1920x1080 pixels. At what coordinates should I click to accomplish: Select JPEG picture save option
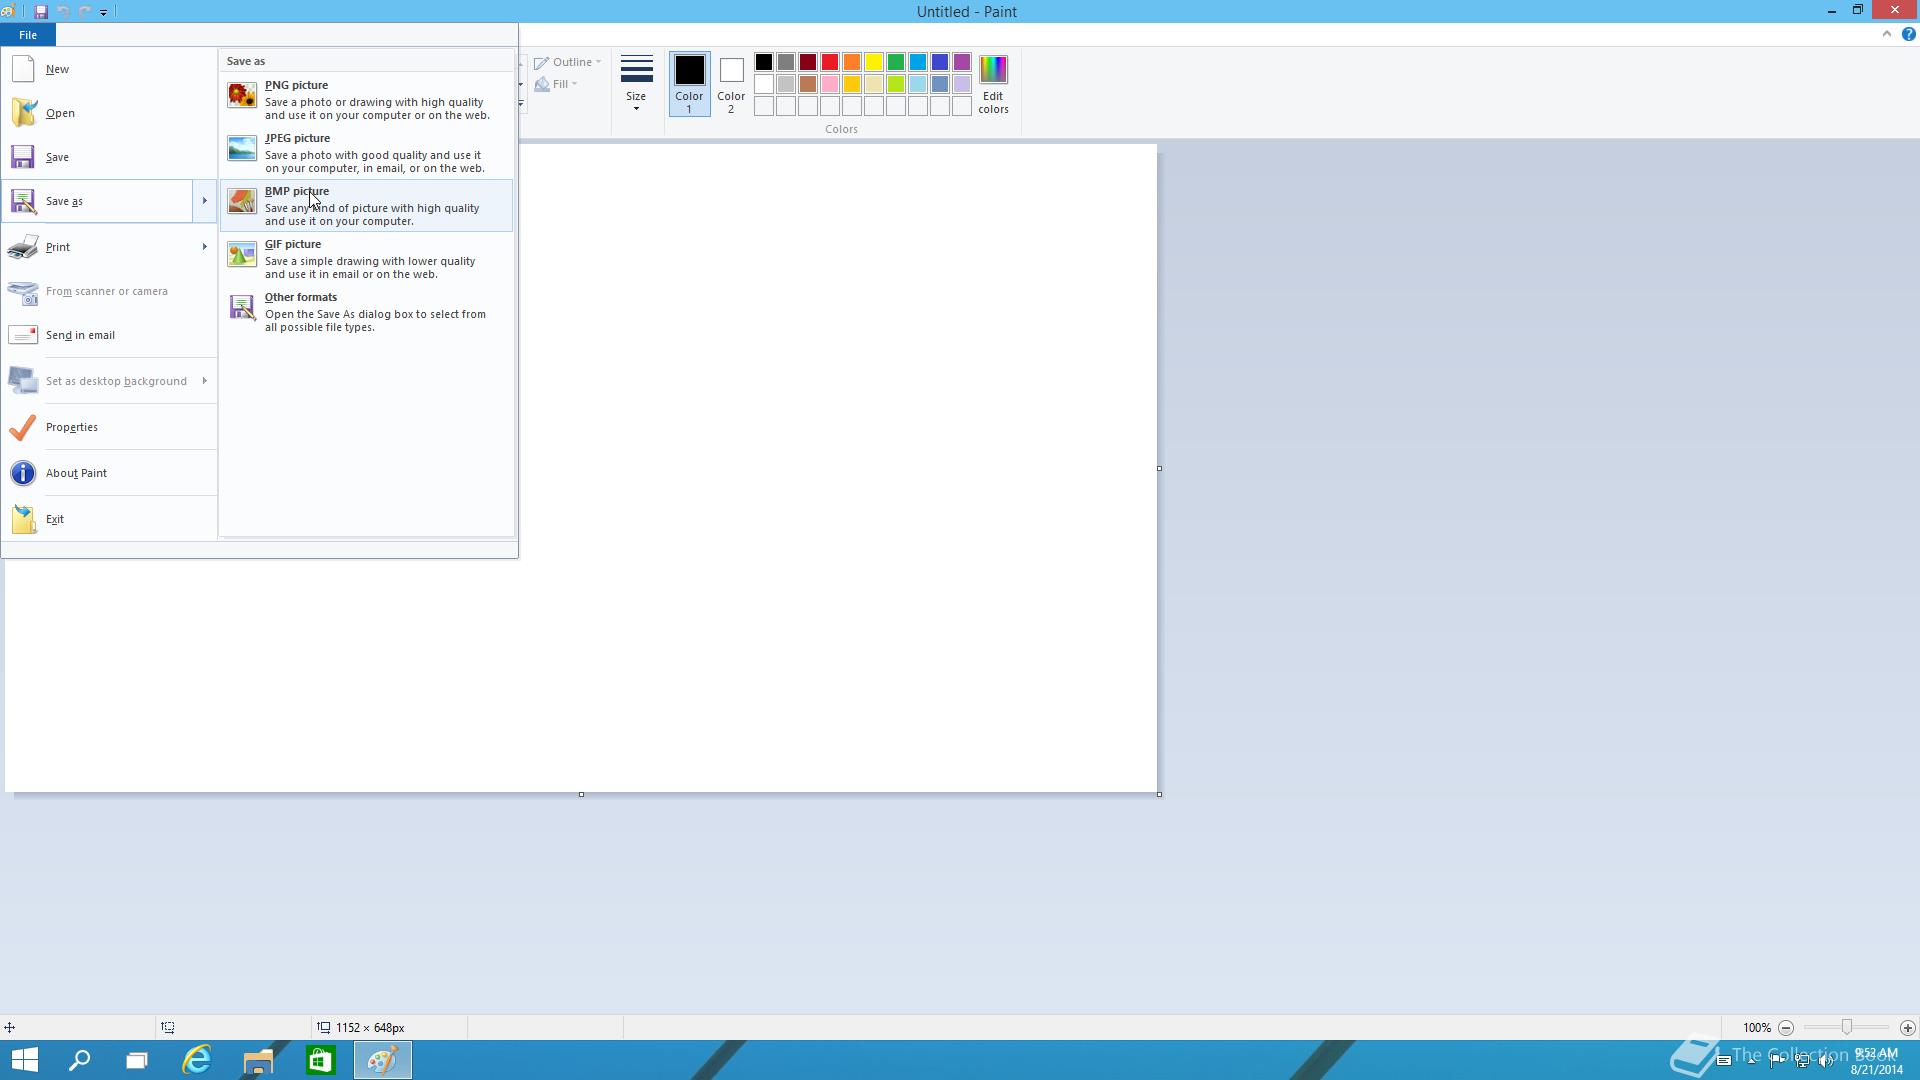[x=366, y=153]
